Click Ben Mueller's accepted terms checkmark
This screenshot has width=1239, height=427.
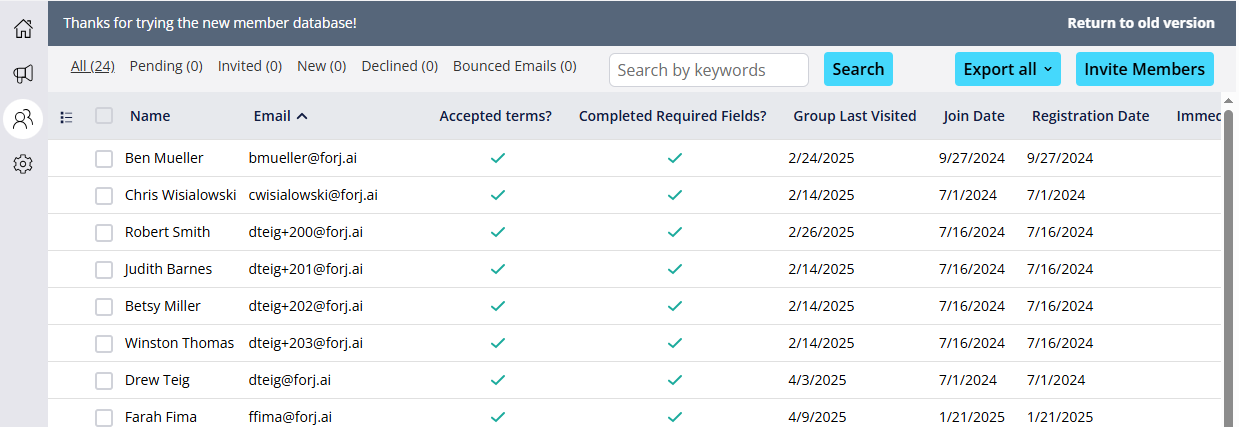pyautogui.click(x=497, y=158)
